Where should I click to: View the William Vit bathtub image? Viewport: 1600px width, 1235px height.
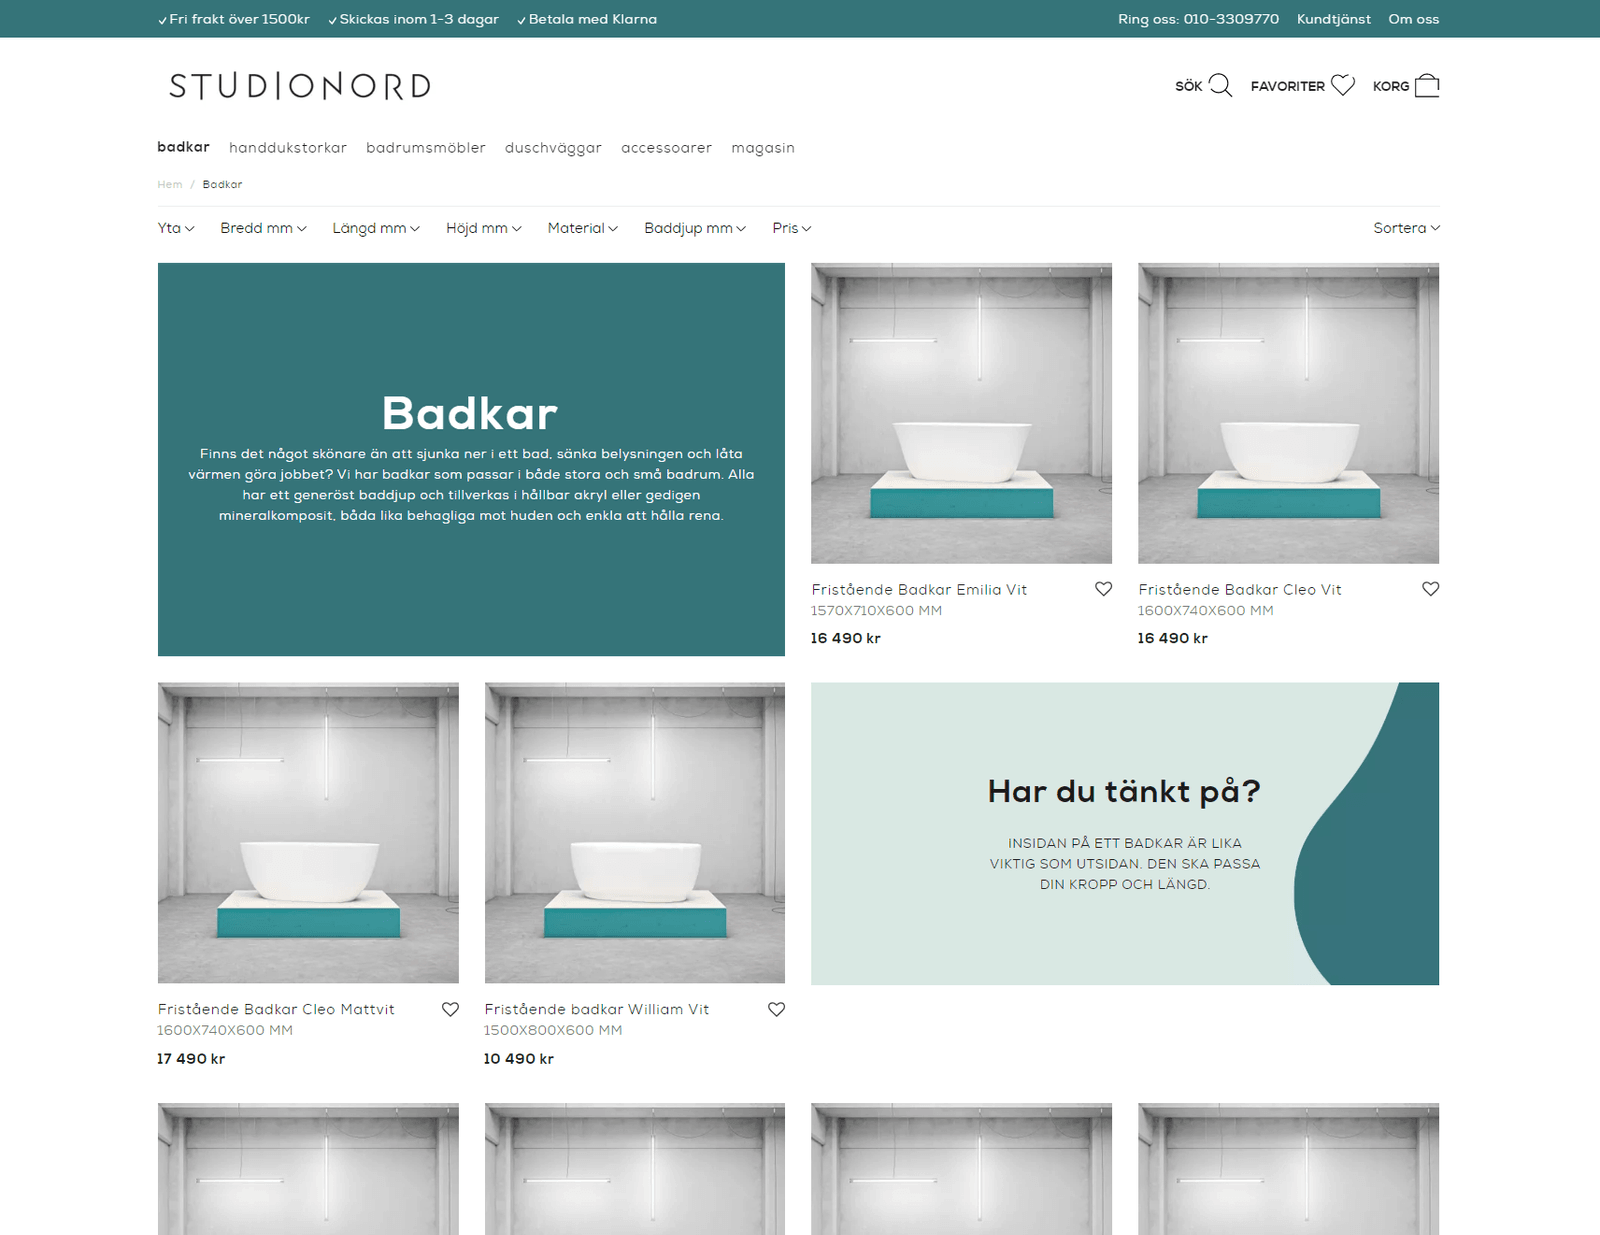[x=635, y=833]
